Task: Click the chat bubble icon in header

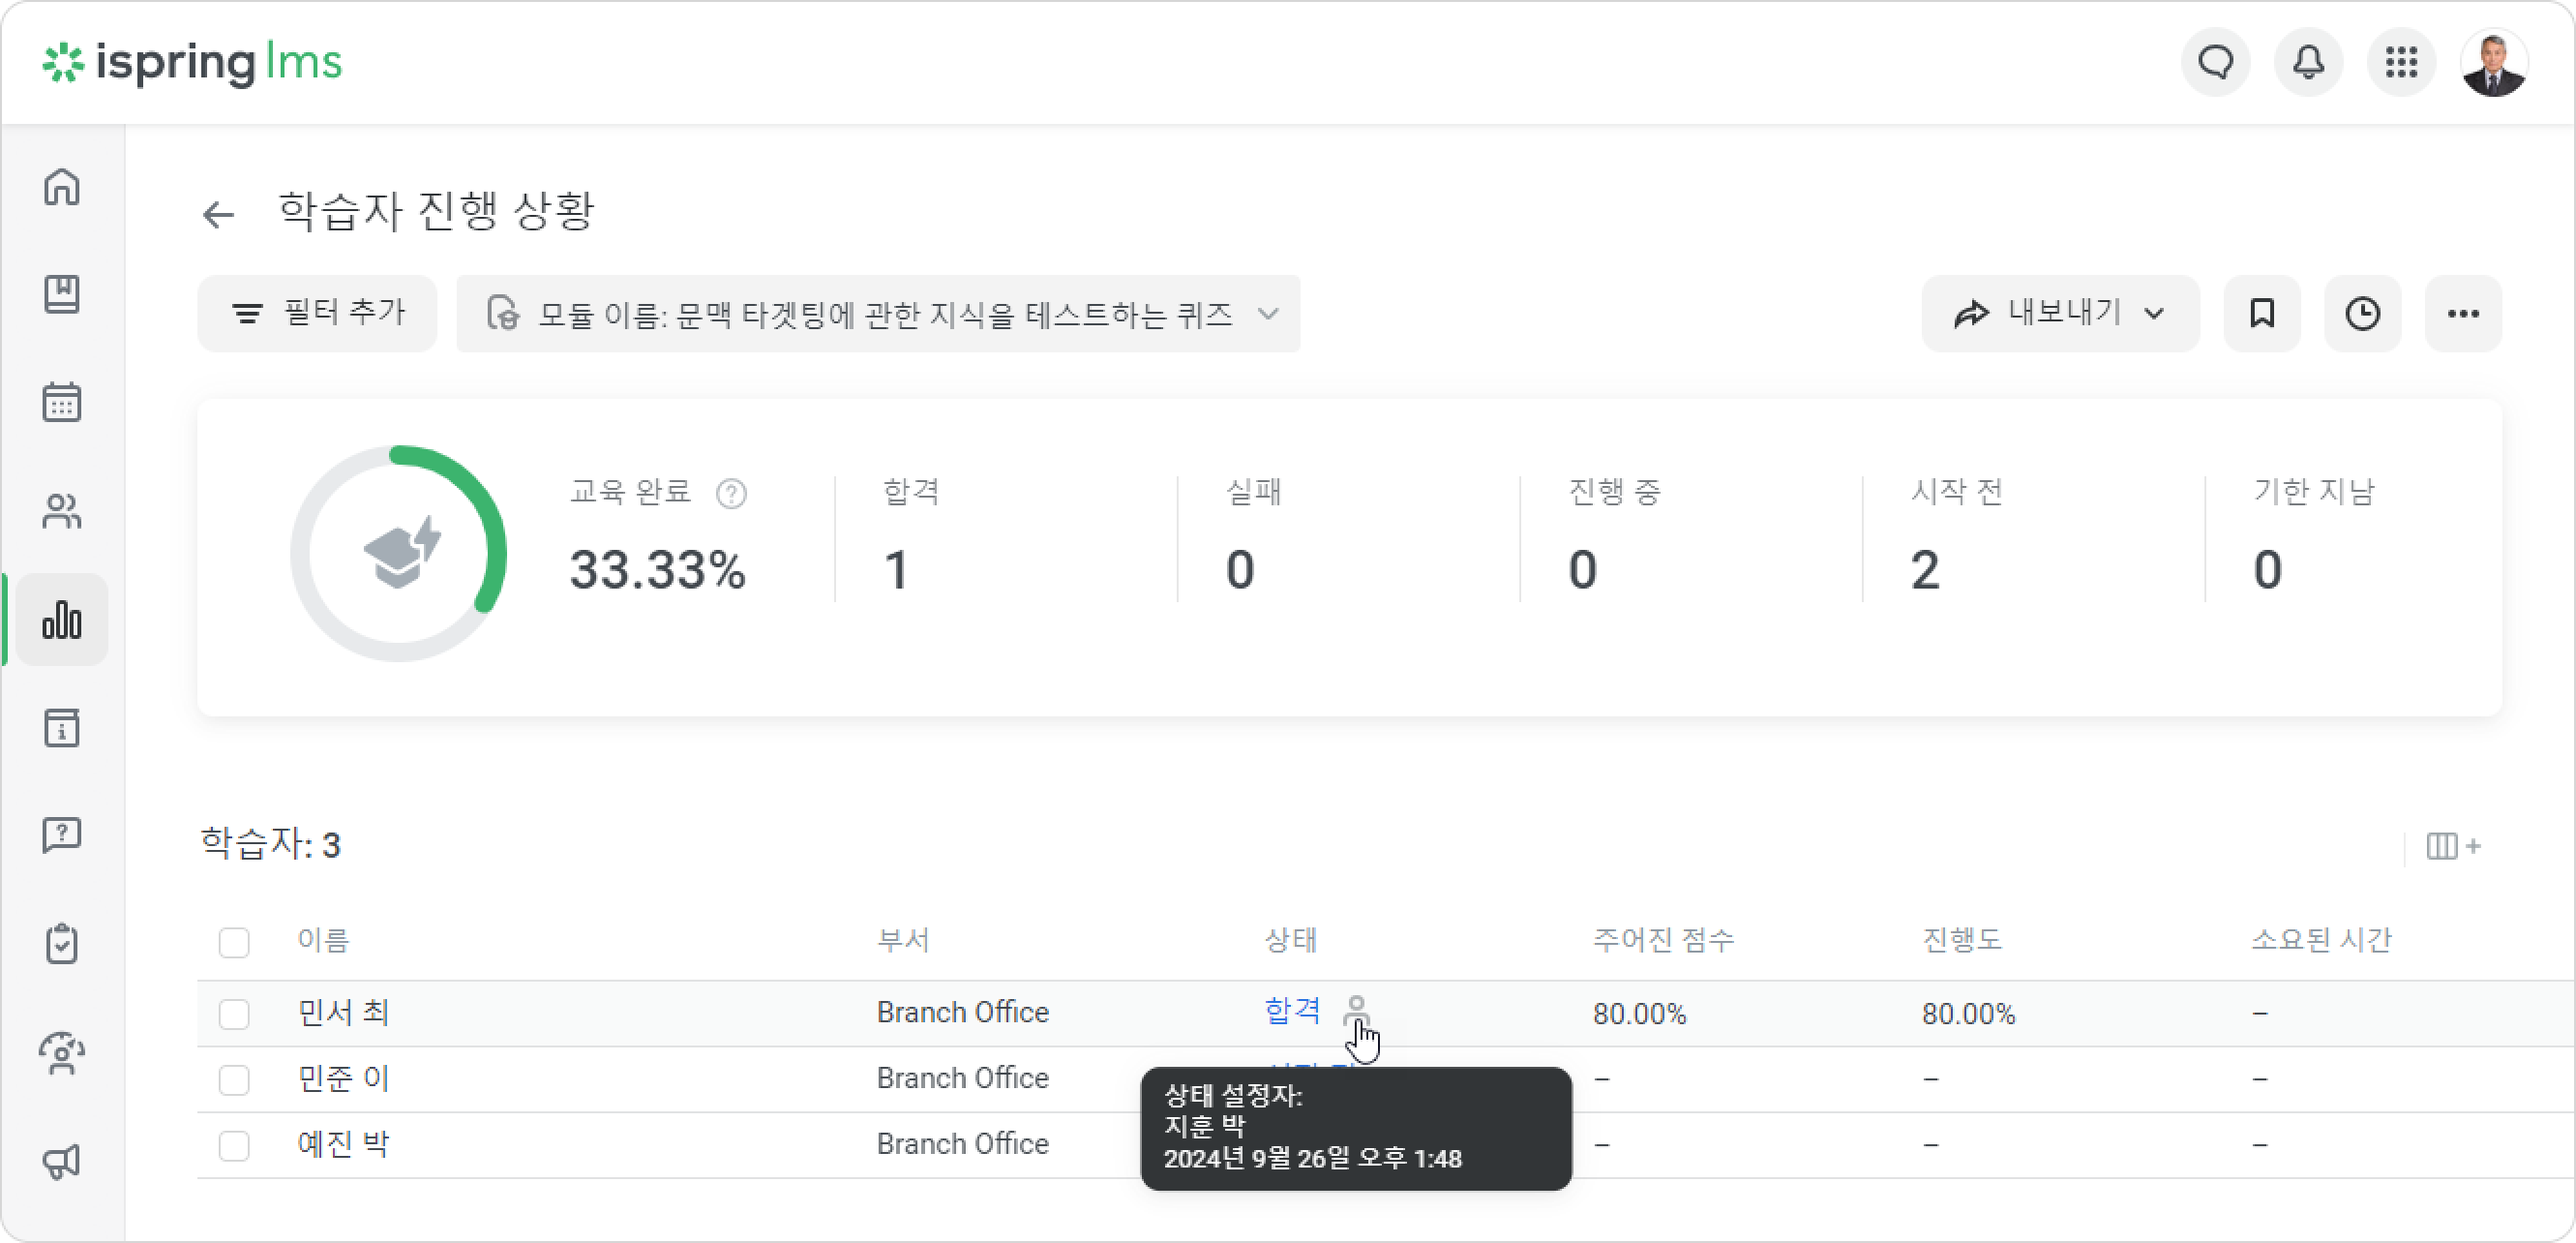Action: pyautogui.click(x=2216, y=63)
